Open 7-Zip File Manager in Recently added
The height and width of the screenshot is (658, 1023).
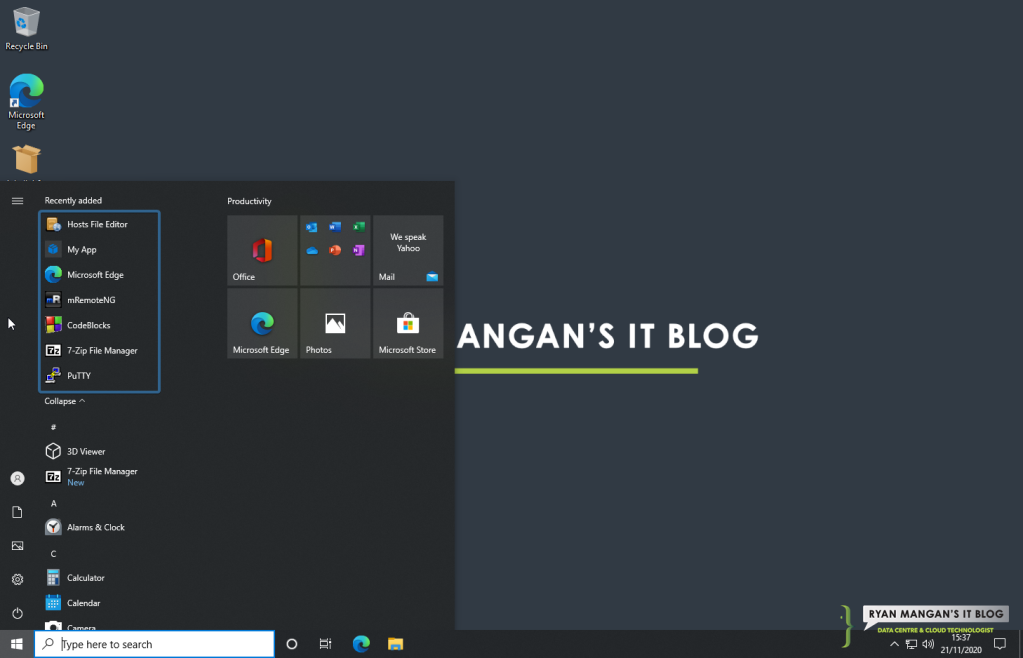tap(99, 351)
